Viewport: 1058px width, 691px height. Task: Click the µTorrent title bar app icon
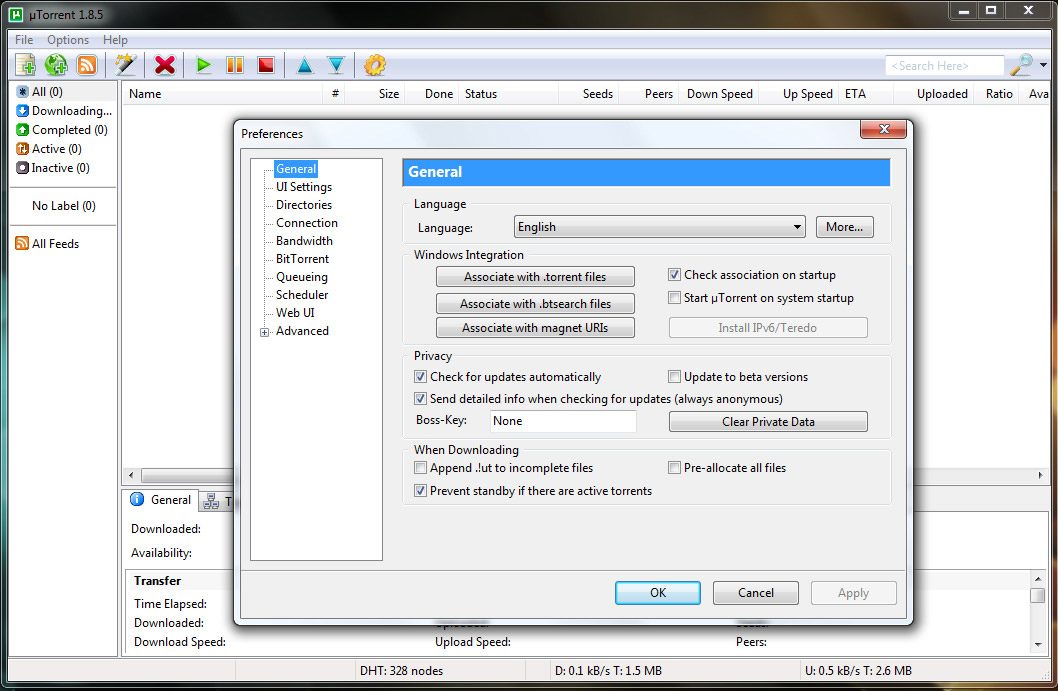(16, 14)
